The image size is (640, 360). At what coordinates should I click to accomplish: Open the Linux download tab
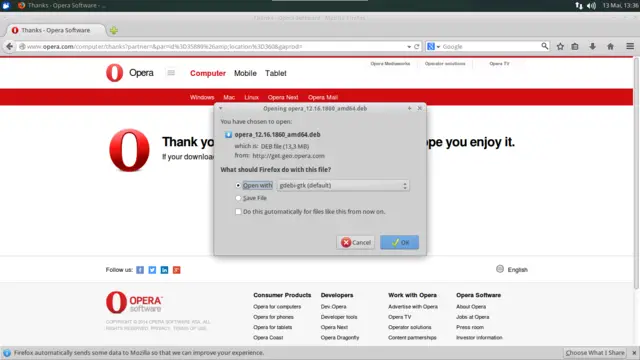251,97
